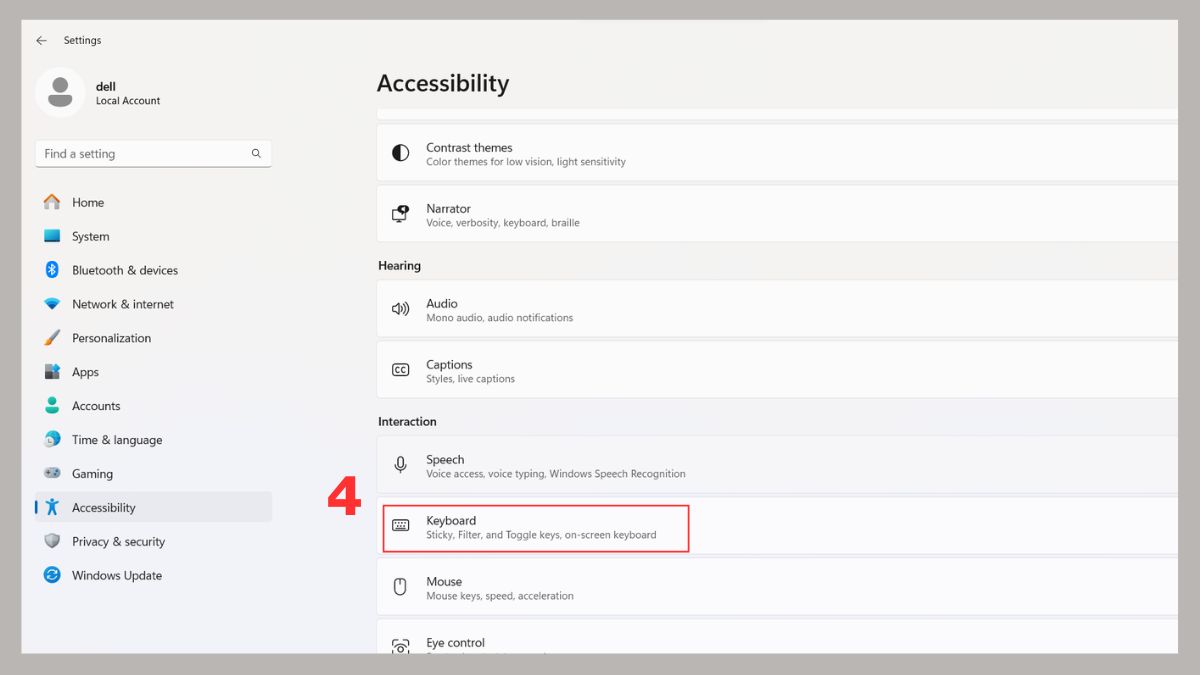Click the Home house icon
This screenshot has height=675, width=1200.
52,202
